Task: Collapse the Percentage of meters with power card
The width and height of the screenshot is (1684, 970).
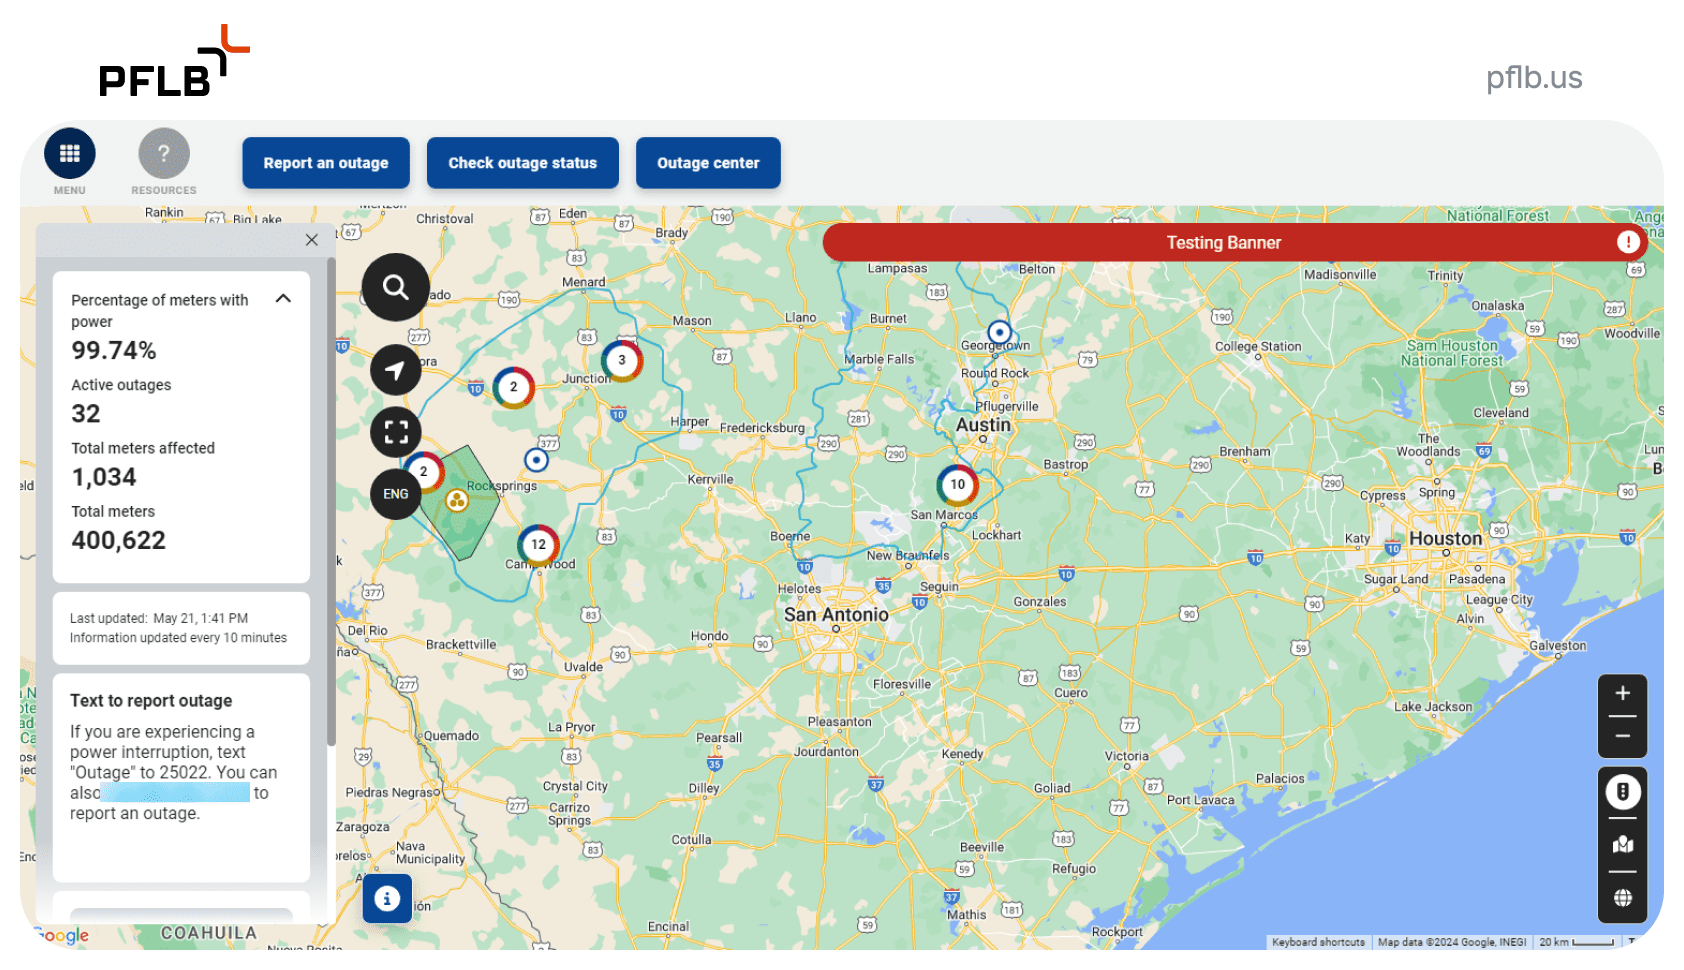Action: pyautogui.click(x=283, y=299)
